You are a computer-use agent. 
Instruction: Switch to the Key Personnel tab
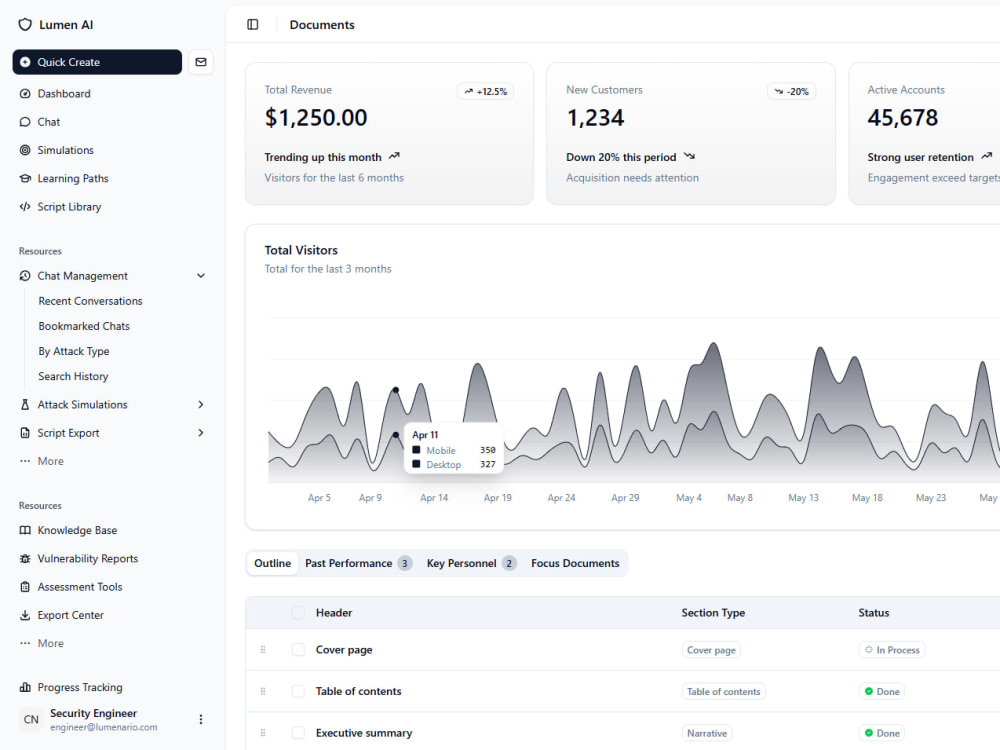tap(471, 563)
